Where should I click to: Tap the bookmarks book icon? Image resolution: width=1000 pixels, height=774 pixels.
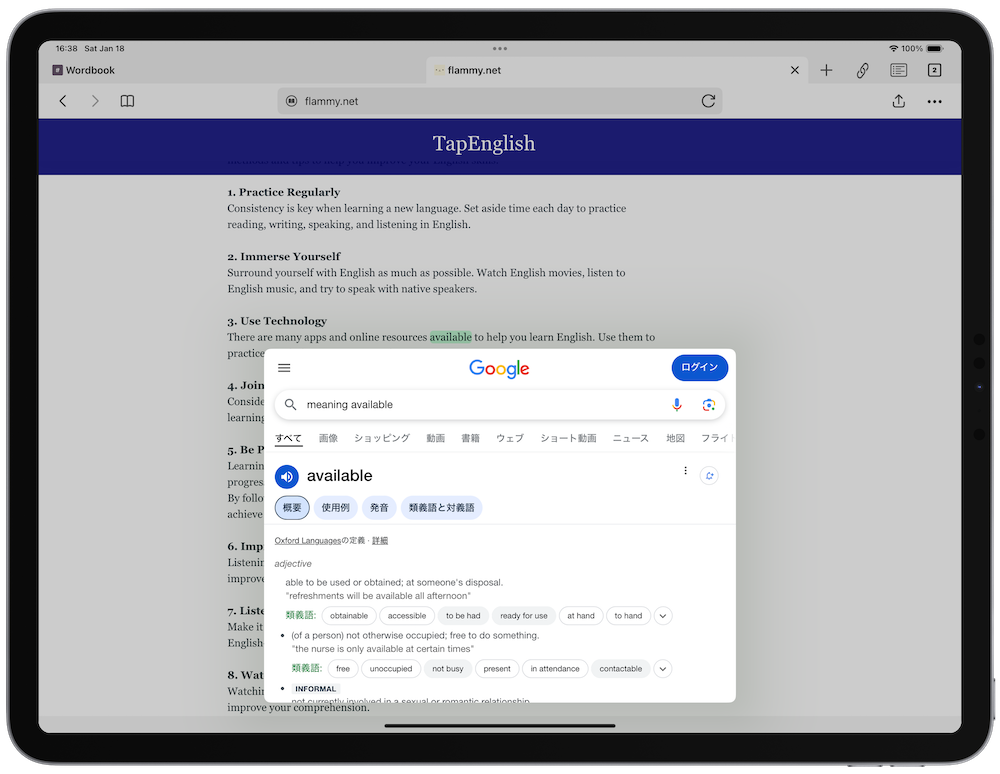tap(127, 101)
